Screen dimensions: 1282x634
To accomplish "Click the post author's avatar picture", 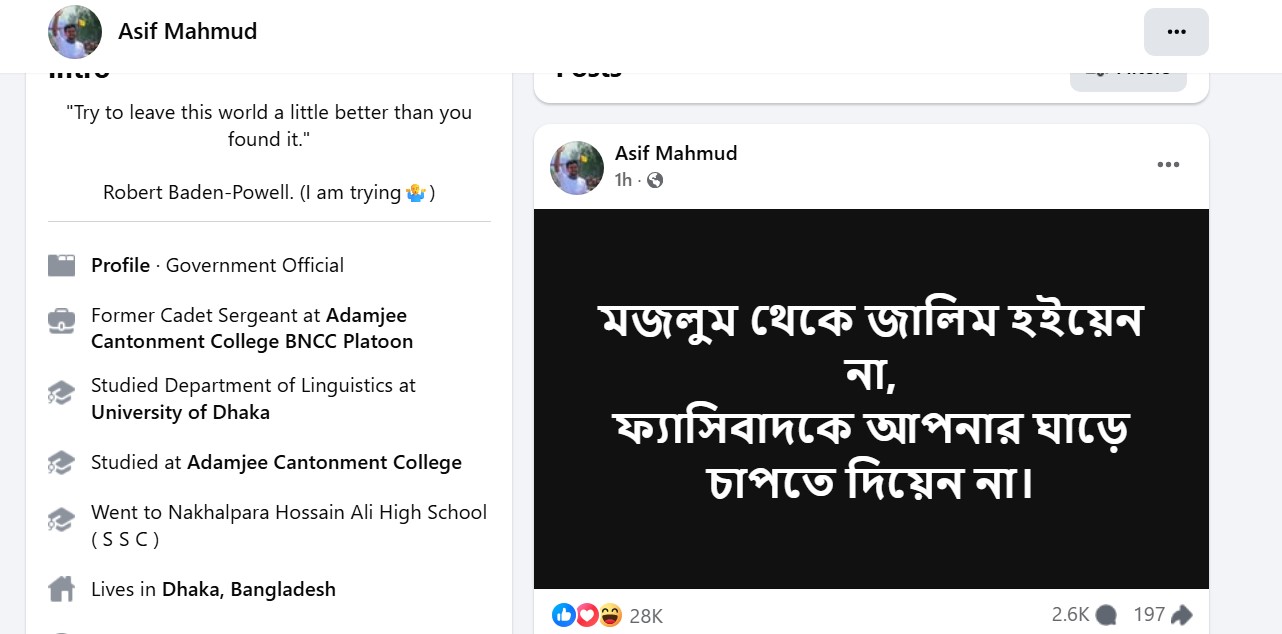I will 577,167.
